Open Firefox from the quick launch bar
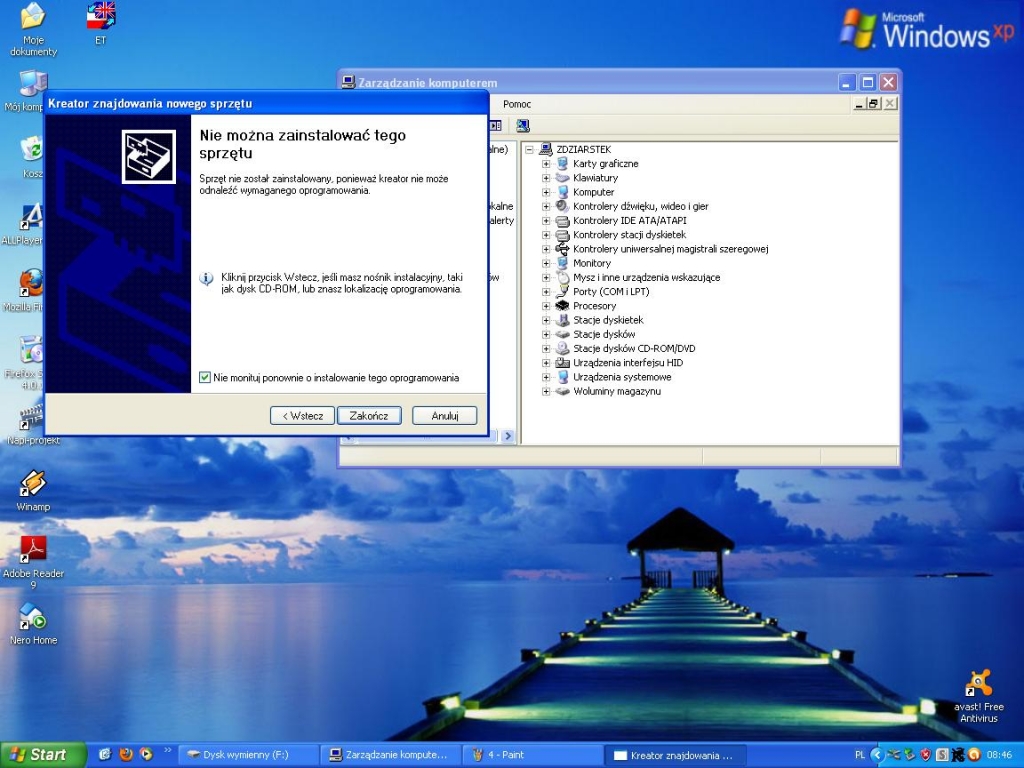 [x=126, y=754]
